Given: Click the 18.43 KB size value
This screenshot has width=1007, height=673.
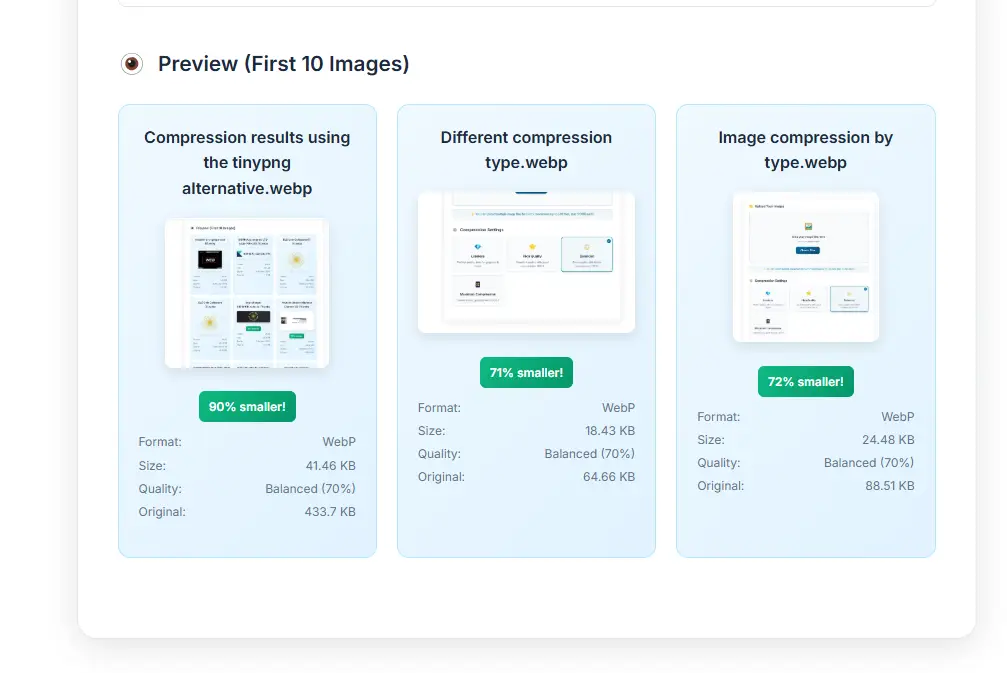Looking at the screenshot, I should 609,431.
